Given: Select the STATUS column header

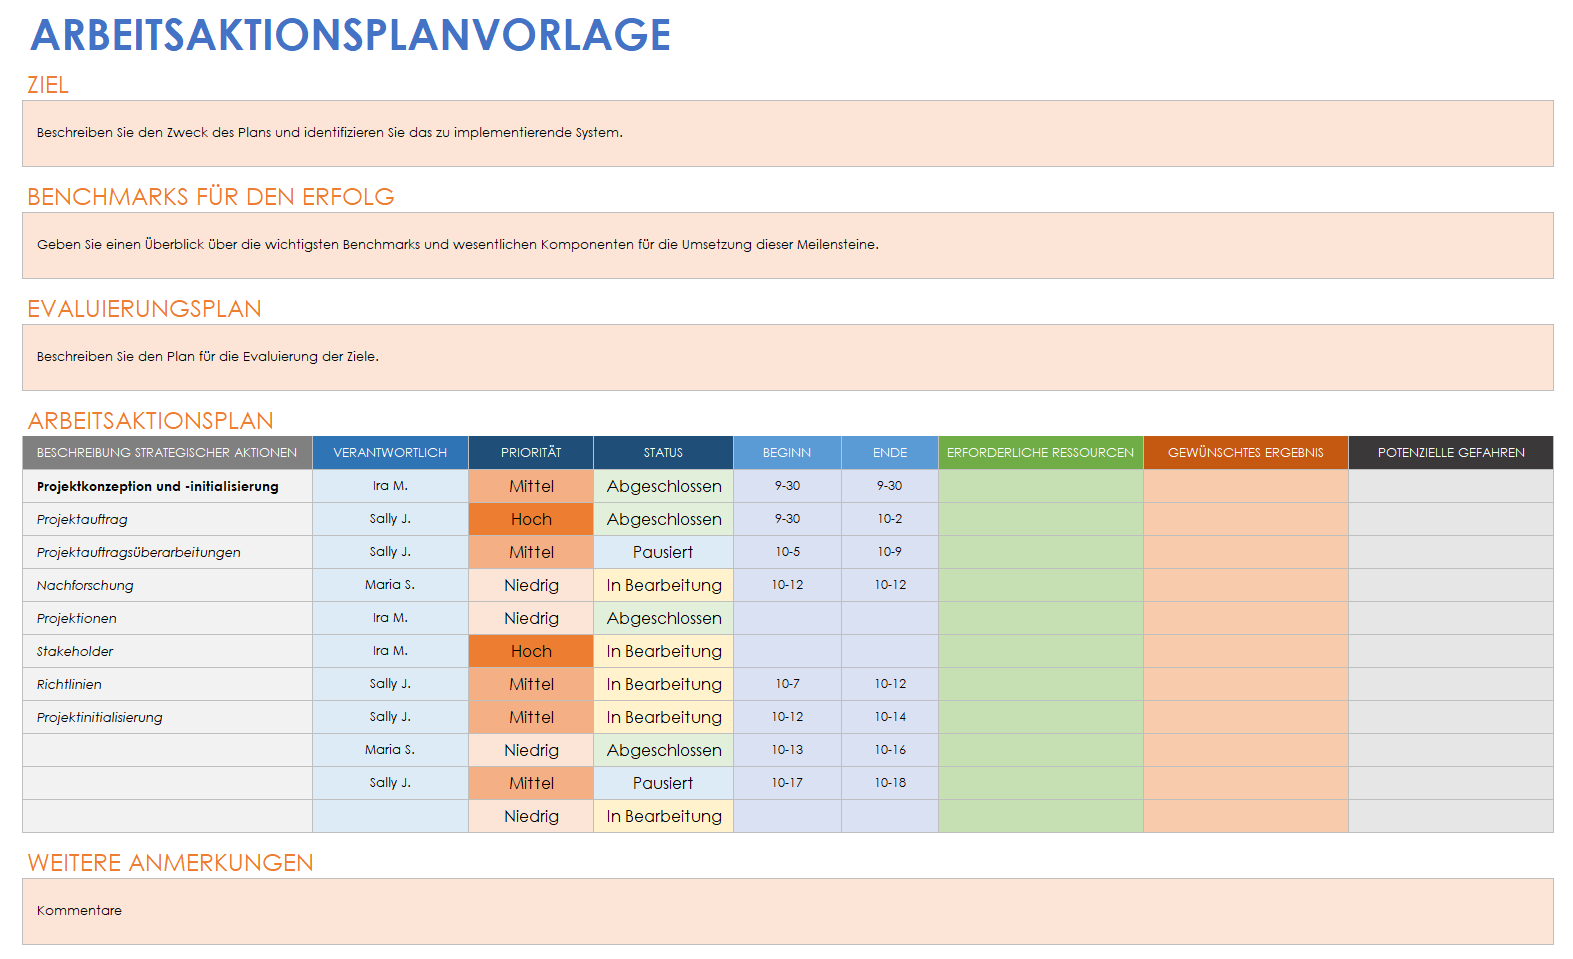Looking at the screenshot, I should 663,453.
